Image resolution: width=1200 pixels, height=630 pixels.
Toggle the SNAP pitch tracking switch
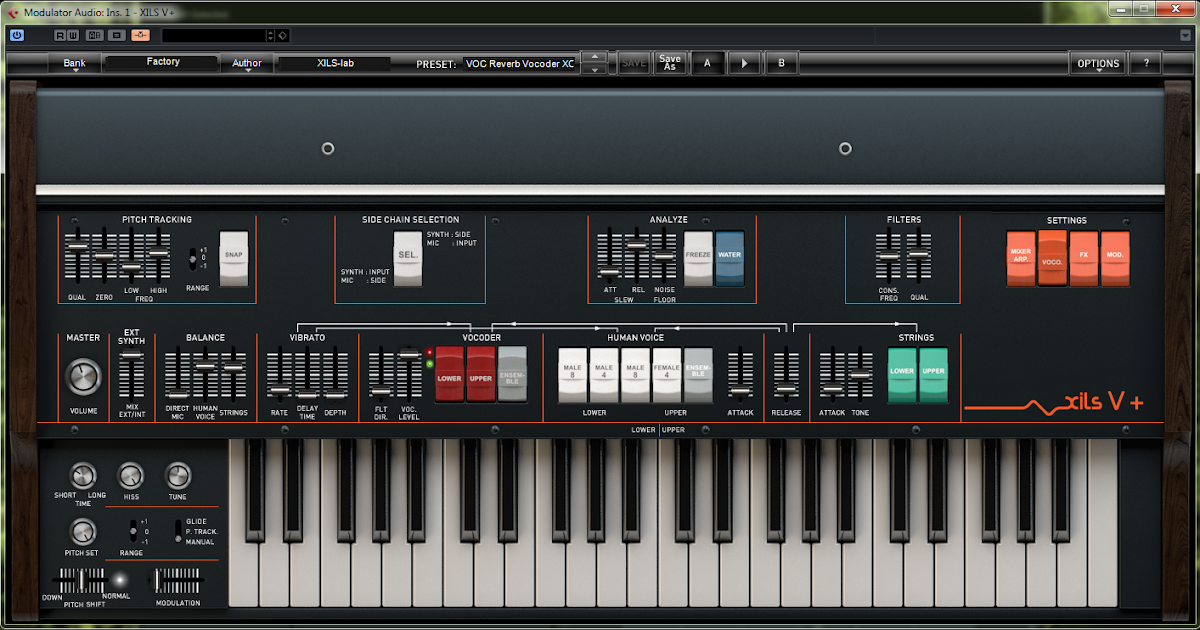click(x=233, y=258)
